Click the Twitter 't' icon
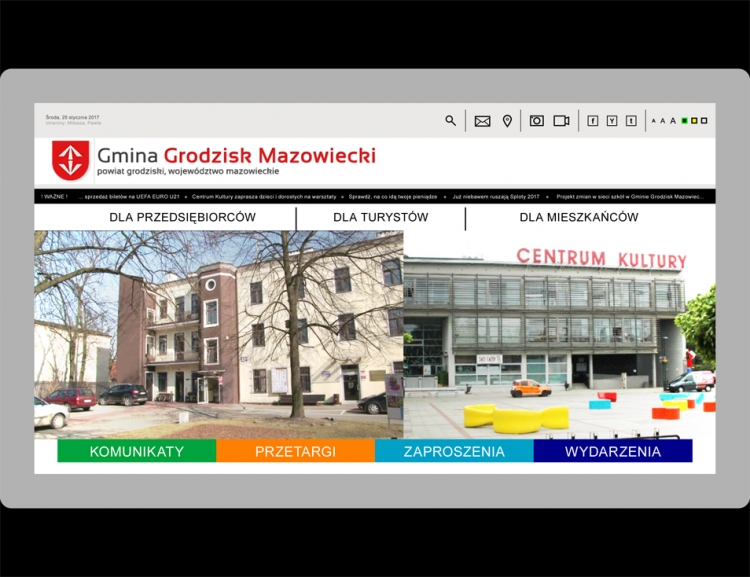 (x=631, y=121)
